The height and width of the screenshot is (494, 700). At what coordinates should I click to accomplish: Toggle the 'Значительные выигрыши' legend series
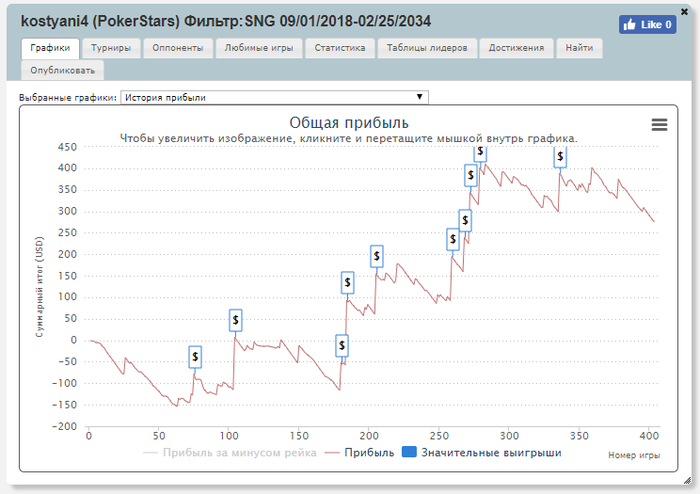point(482,452)
